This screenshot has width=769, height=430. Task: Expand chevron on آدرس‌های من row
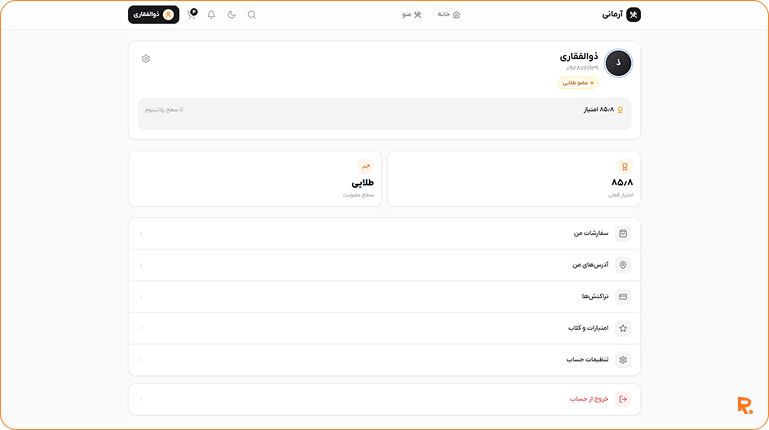pyautogui.click(x=141, y=265)
